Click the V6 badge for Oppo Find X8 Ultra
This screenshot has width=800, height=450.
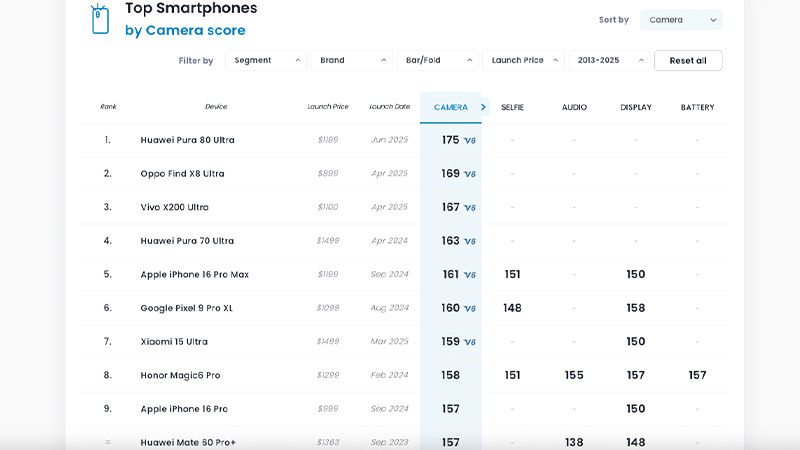pos(470,174)
